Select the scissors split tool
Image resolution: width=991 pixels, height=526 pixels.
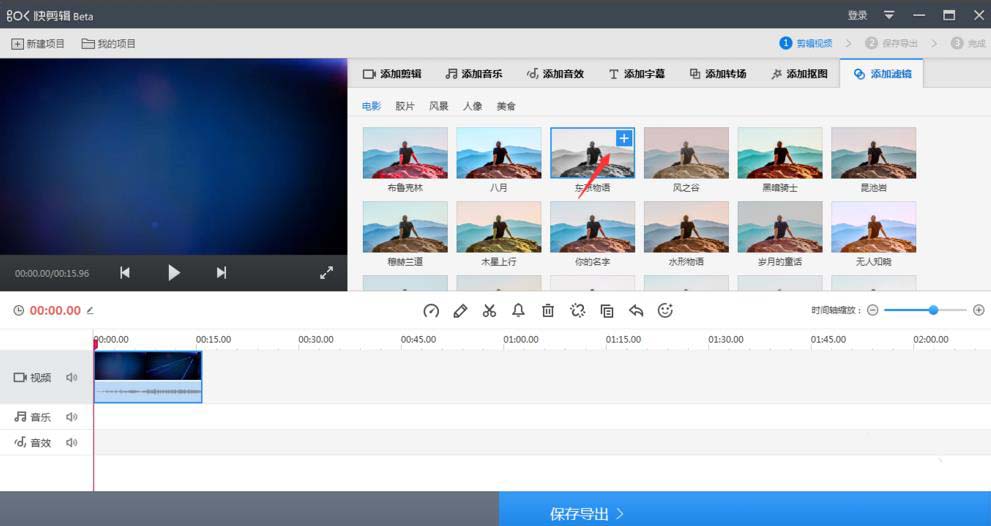point(489,310)
